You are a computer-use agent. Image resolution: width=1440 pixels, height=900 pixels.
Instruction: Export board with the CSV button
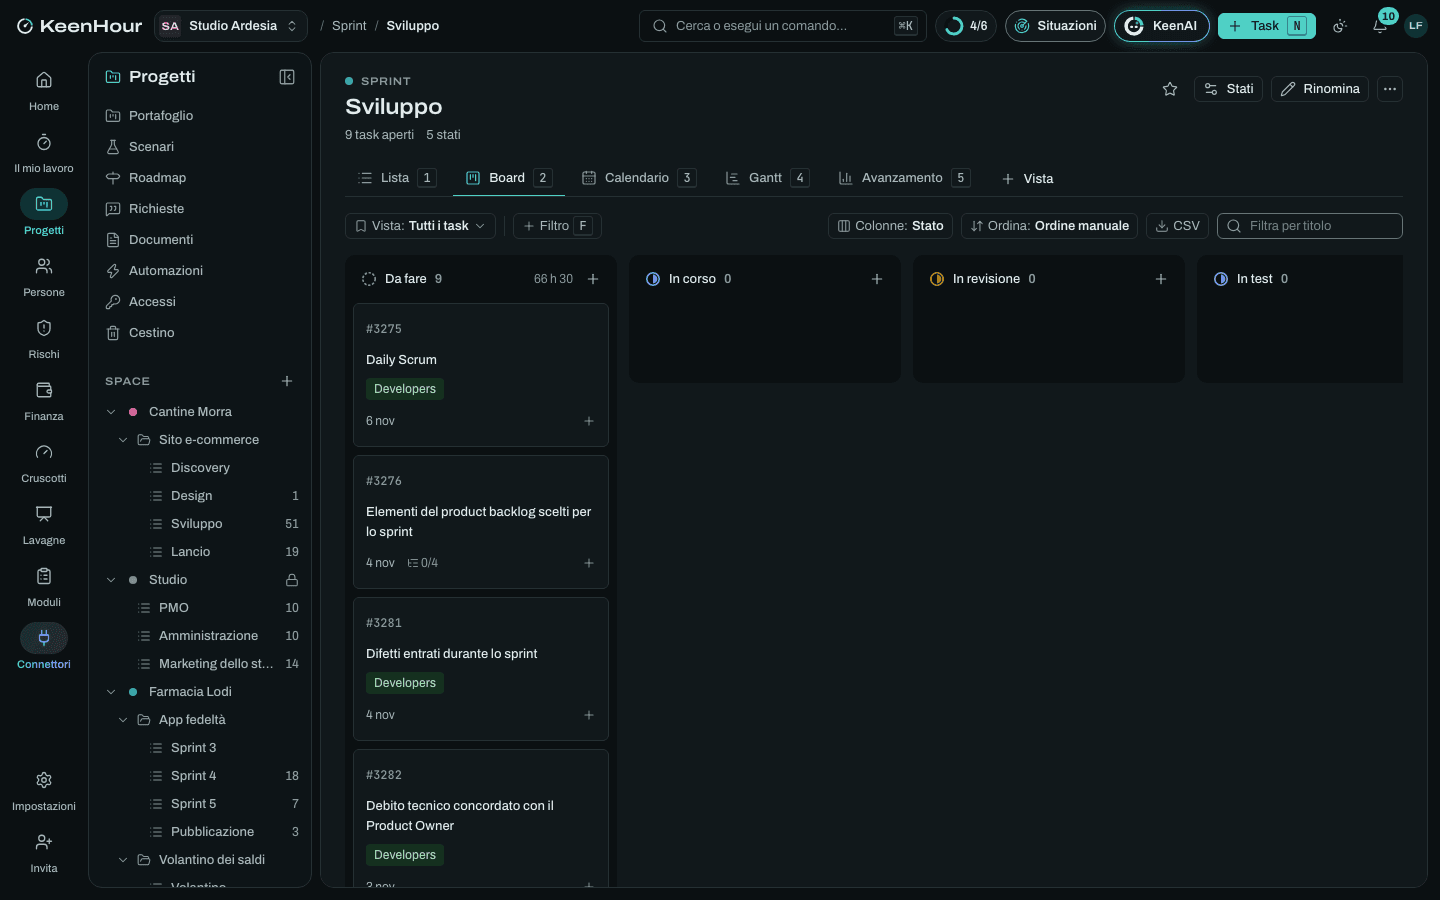point(1177,226)
